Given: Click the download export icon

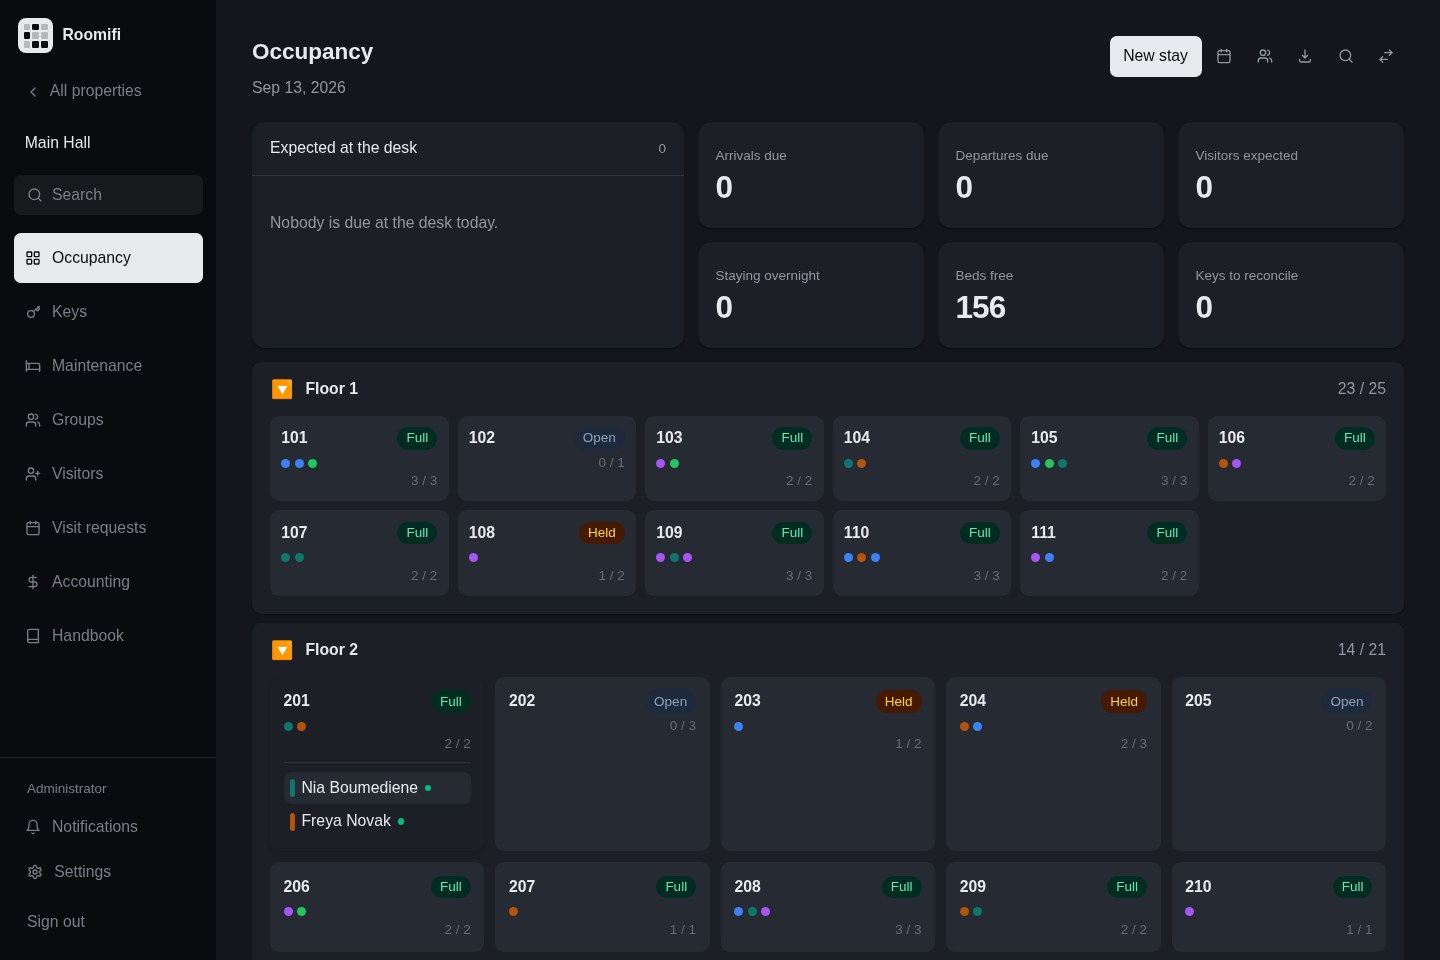Looking at the screenshot, I should click(1305, 56).
